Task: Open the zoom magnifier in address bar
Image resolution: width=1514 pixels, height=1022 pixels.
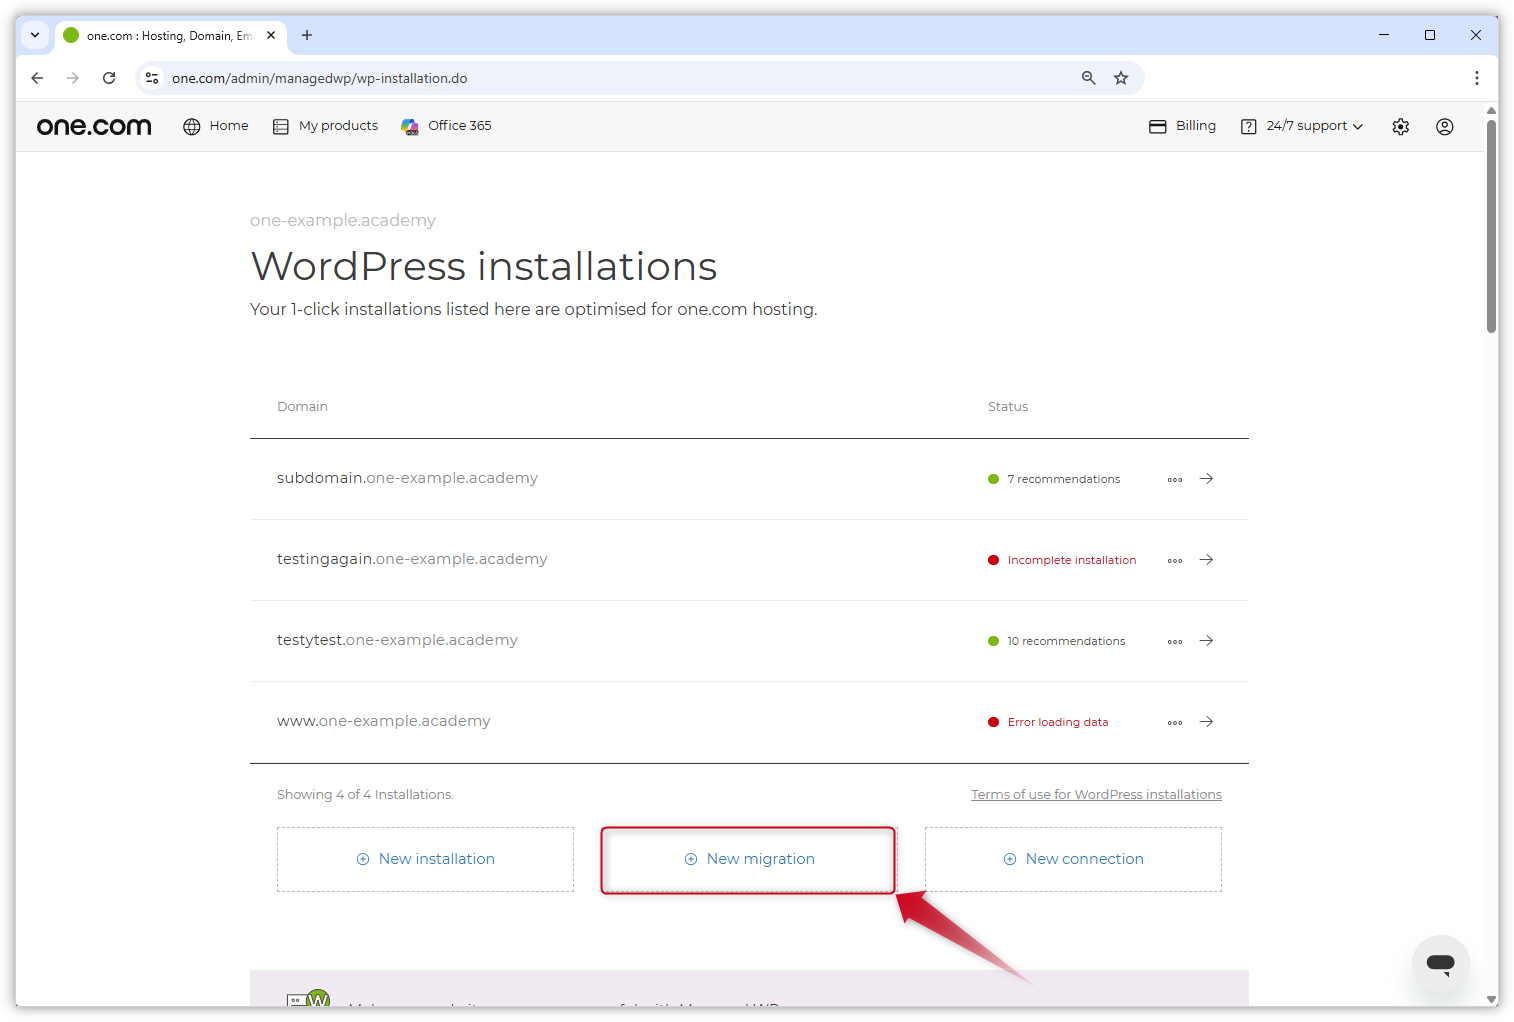Action: (x=1089, y=78)
